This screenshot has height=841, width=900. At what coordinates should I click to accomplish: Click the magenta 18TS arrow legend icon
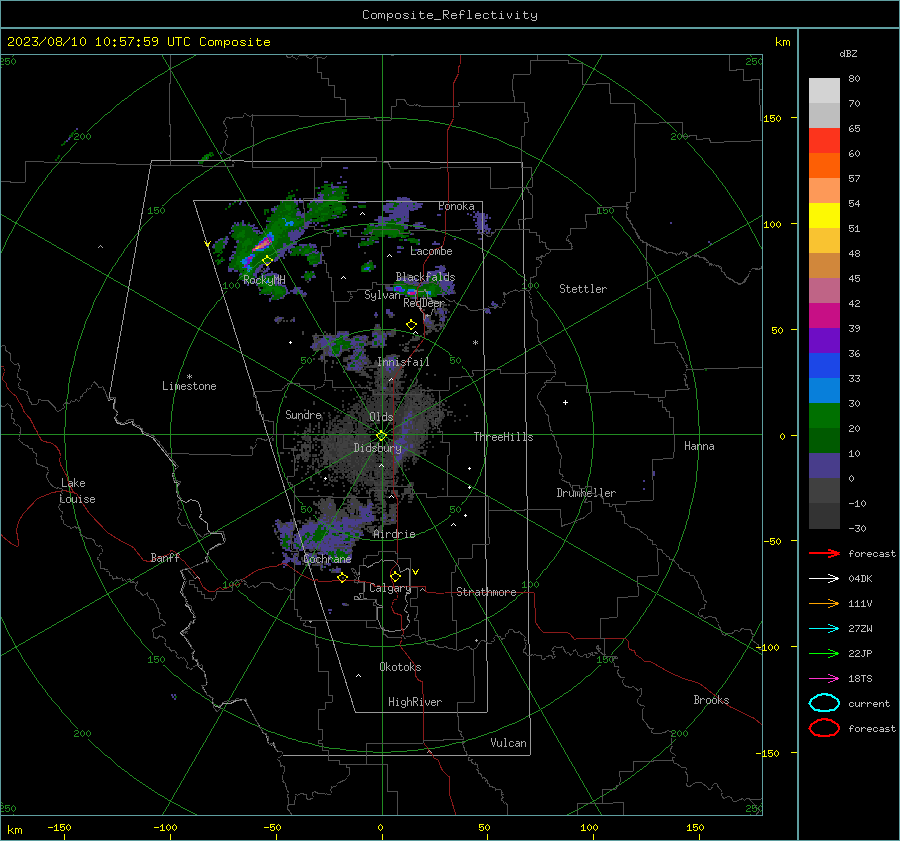[x=824, y=679]
